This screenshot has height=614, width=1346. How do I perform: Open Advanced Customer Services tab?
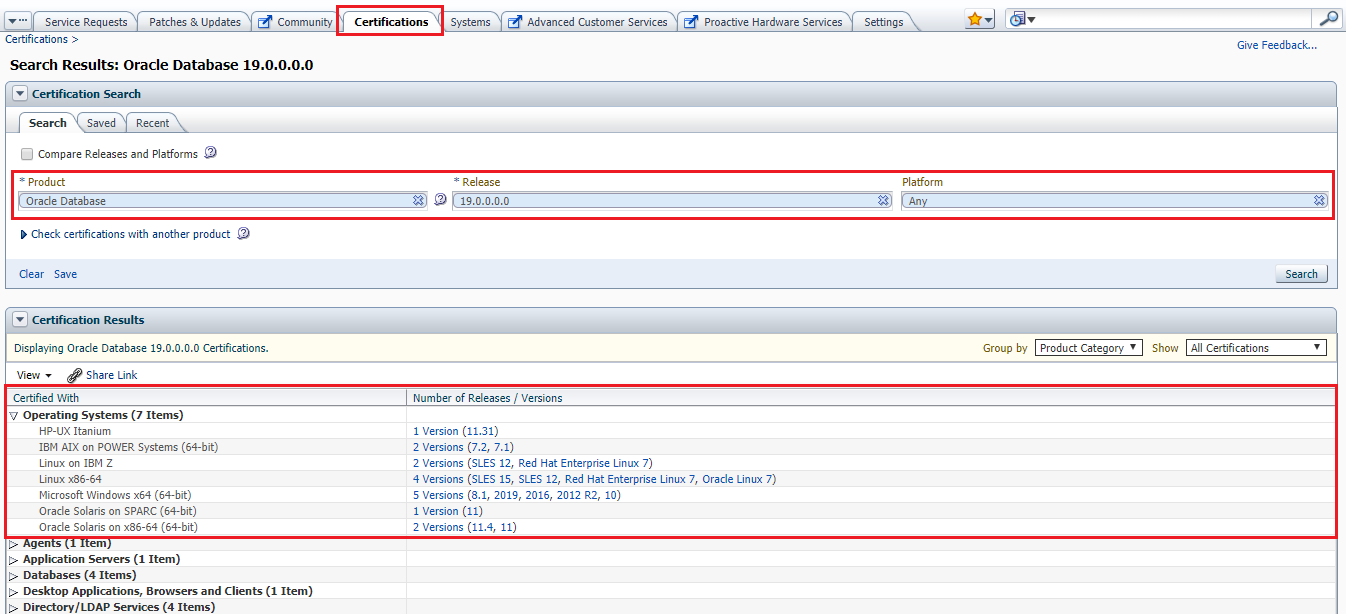pos(588,22)
